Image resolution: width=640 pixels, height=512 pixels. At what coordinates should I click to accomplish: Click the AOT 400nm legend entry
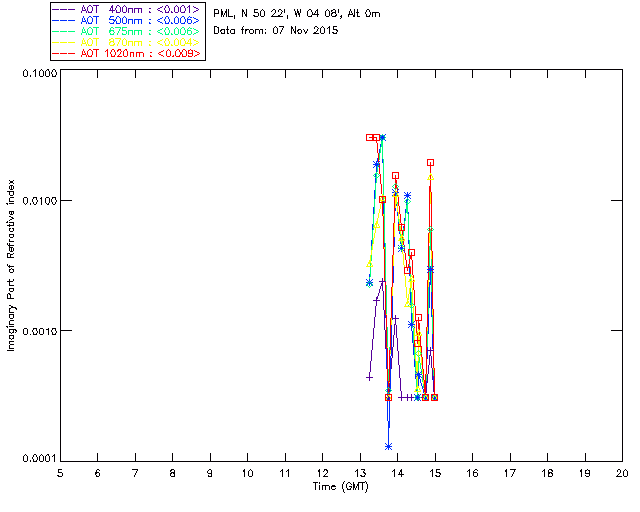click(x=127, y=9)
